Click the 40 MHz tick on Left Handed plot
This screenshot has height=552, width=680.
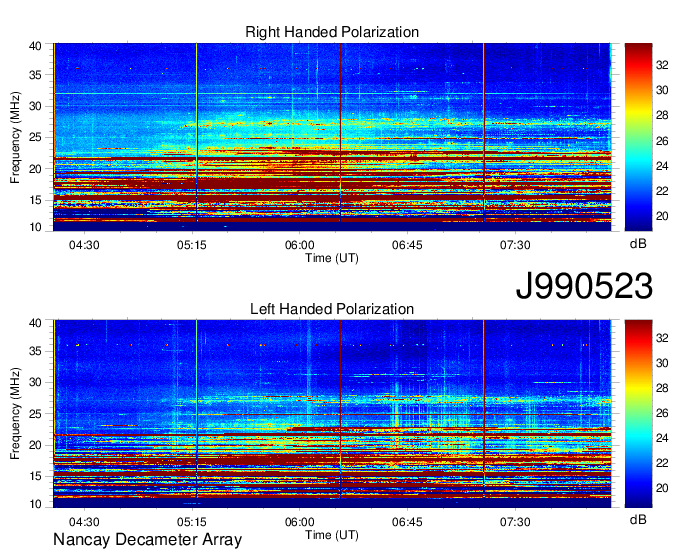coord(36,323)
